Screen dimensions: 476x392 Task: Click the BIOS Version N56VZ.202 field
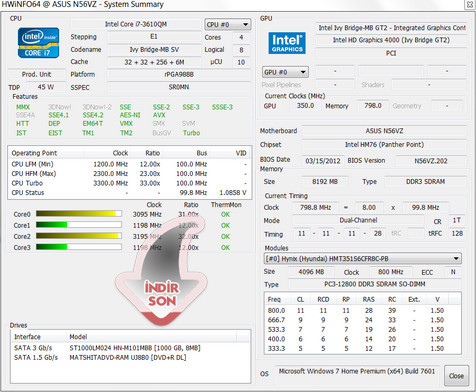coord(431,161)
